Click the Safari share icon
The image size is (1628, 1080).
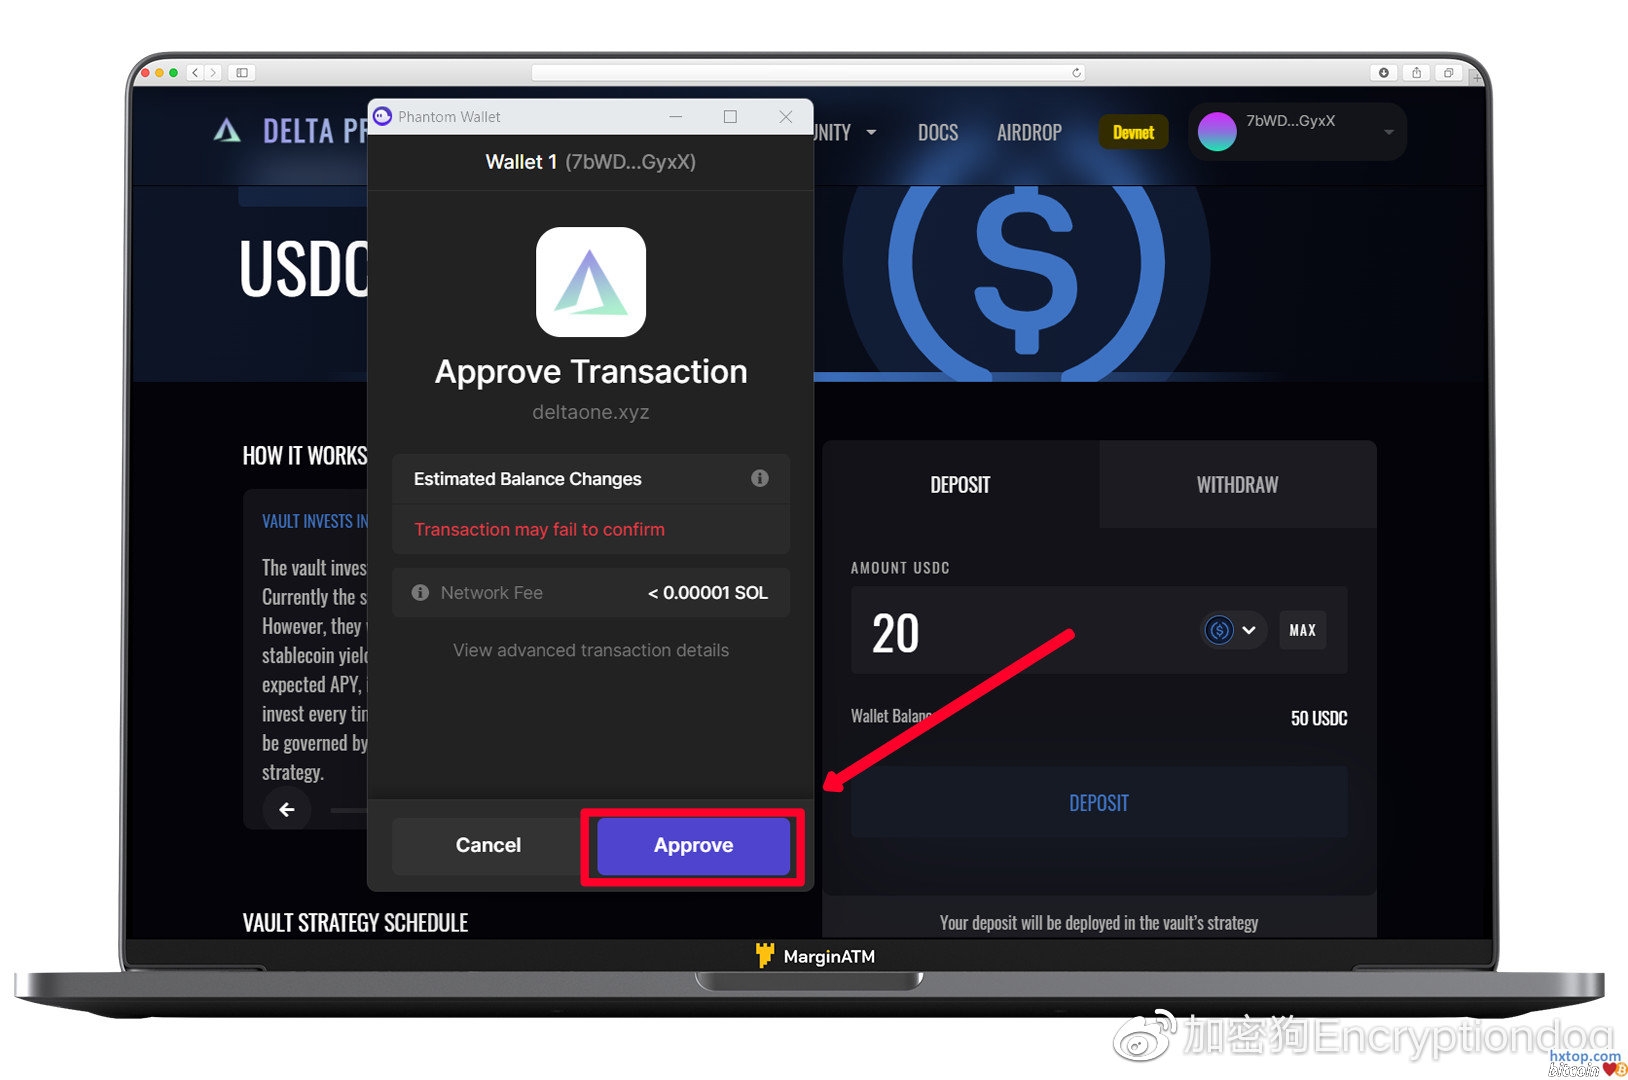(x=1416, y=73)
